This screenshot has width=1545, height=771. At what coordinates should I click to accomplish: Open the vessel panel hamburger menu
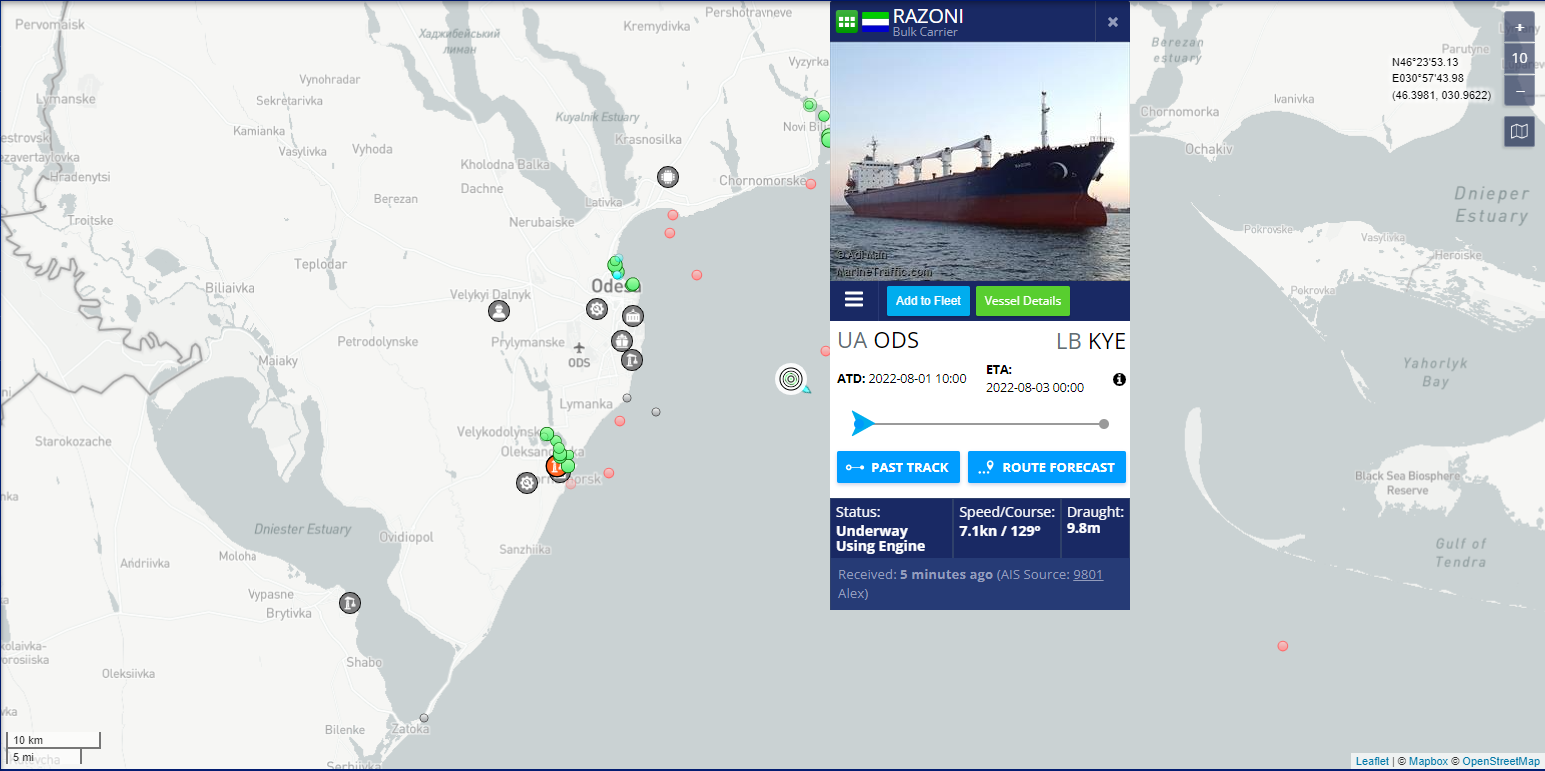tap(853, 300)
